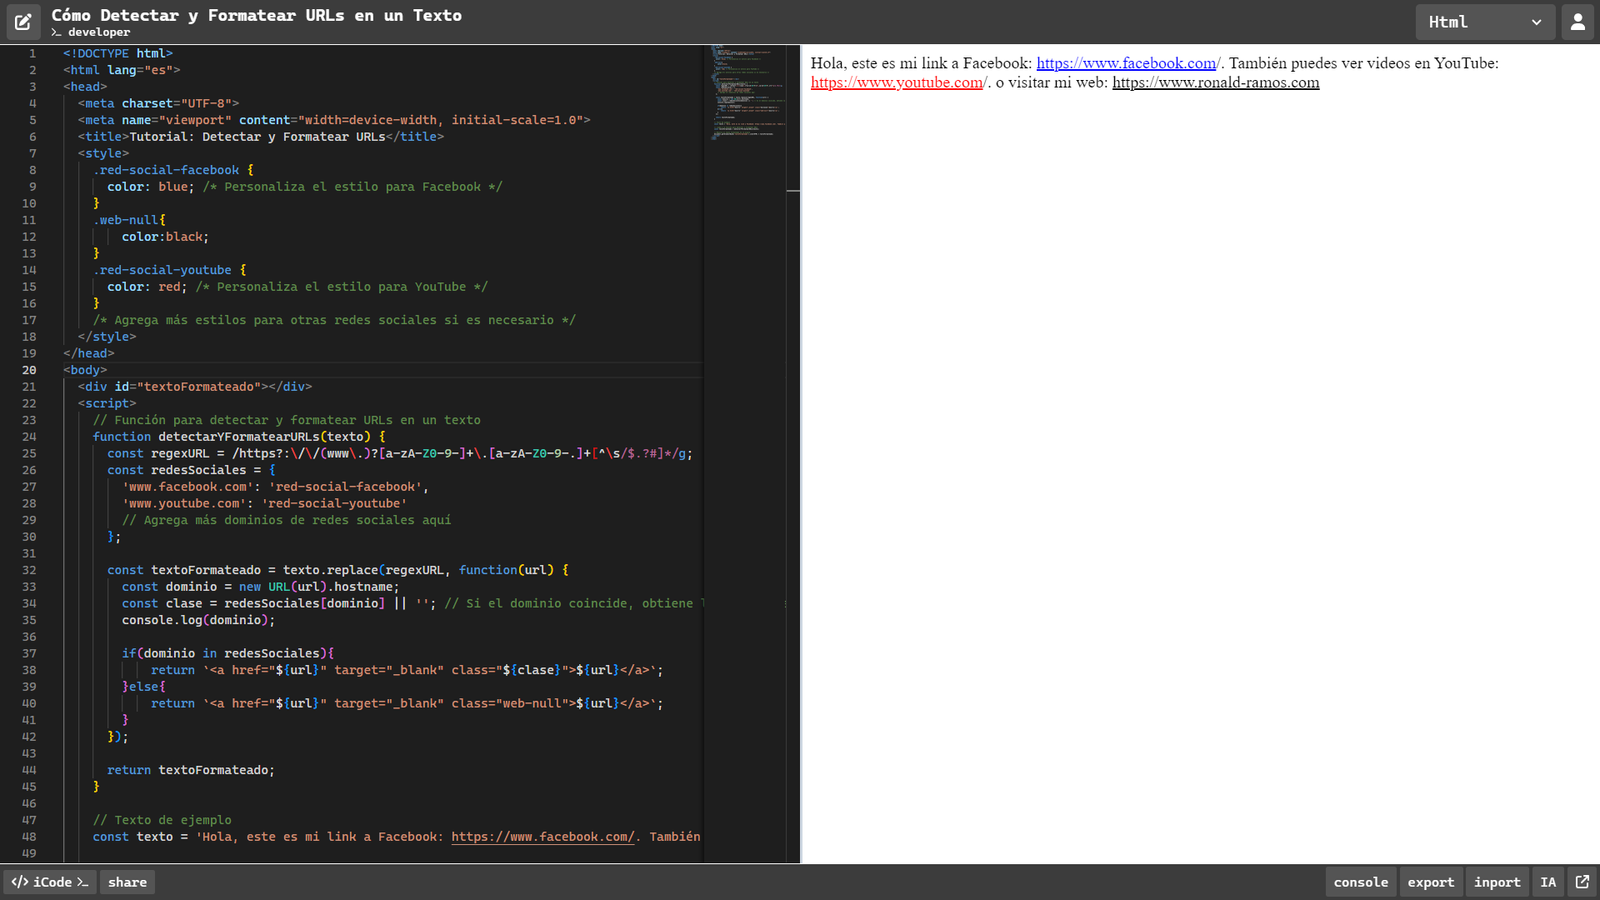
Task: Open the IA assistant
Action: 1548,882
